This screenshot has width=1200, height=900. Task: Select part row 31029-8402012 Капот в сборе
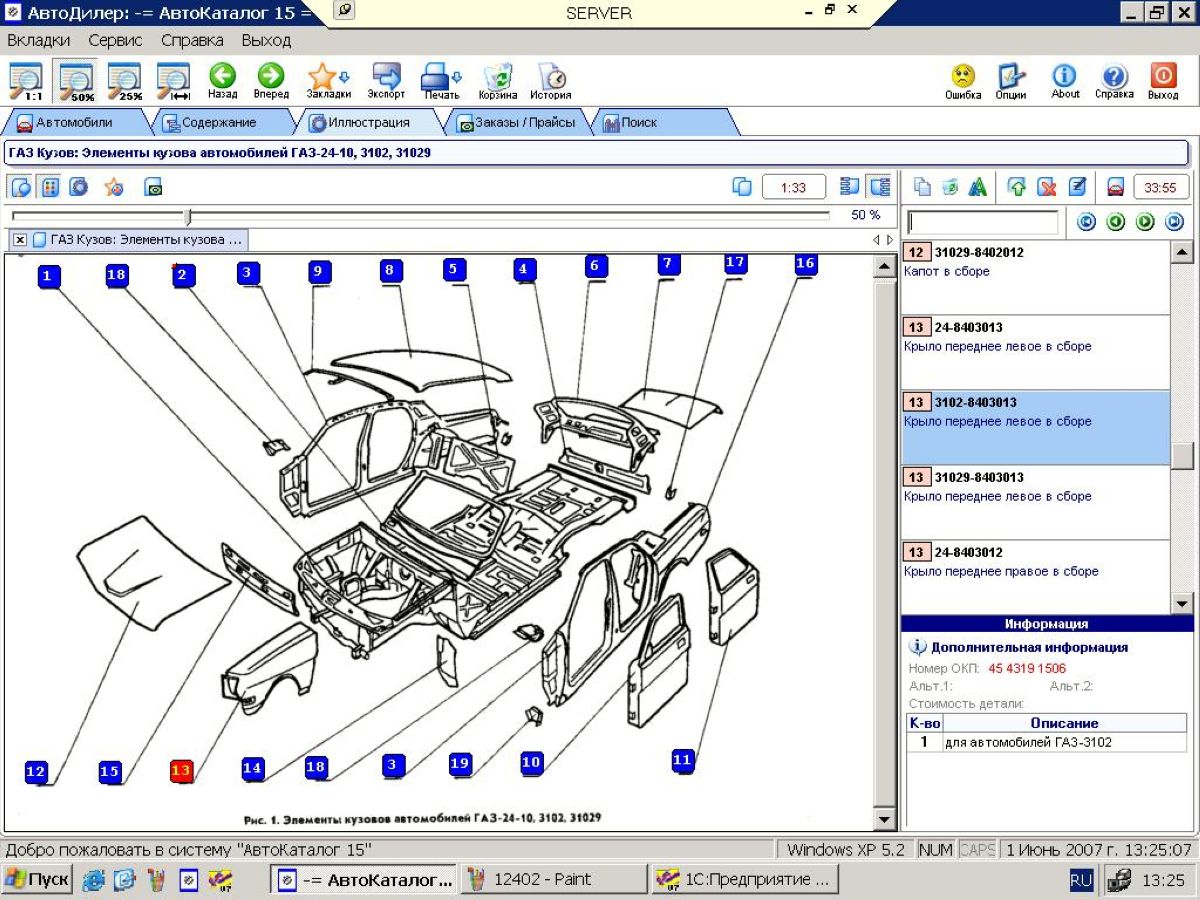[x=1036, y=277]
